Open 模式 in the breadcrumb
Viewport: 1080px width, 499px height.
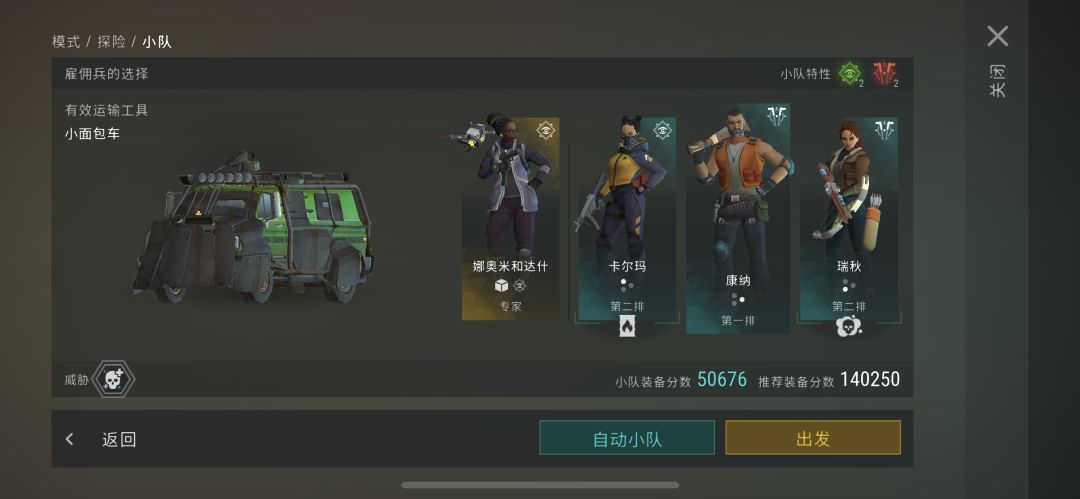66,41
